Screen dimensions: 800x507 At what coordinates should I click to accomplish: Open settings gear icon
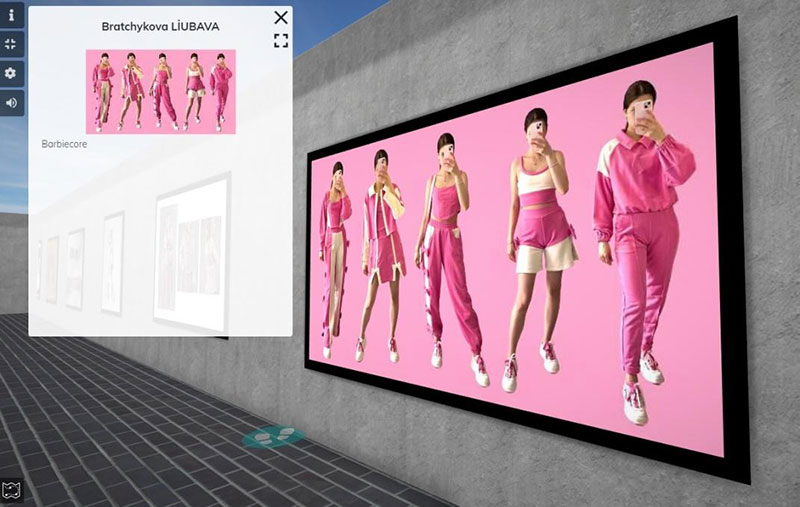point(11,73)
